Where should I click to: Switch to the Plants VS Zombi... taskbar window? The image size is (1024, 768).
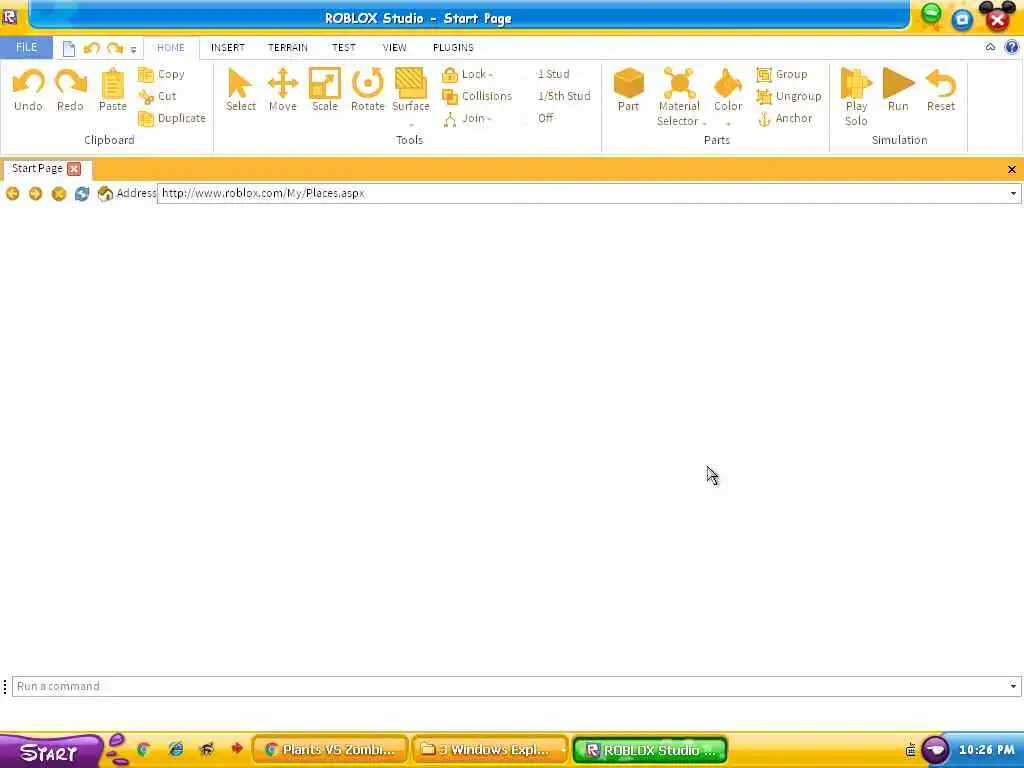[x=330, y=750]
